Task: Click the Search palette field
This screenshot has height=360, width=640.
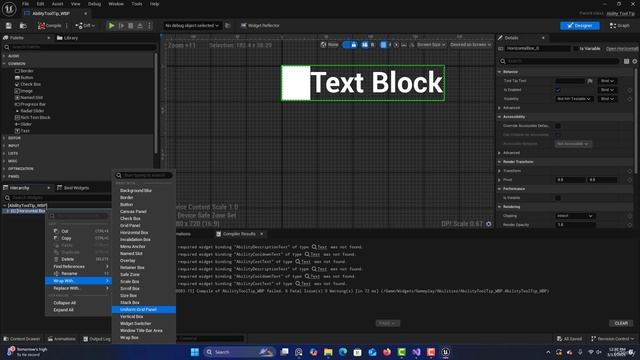Action: 80,47
